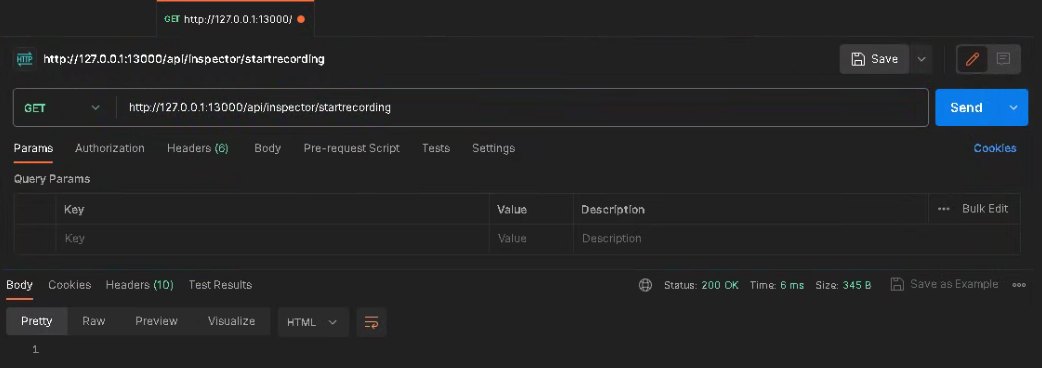Open the Cookies link on the right
Image resolution: width=1042 pixels, height=368 pixels.
coord(995,148)
